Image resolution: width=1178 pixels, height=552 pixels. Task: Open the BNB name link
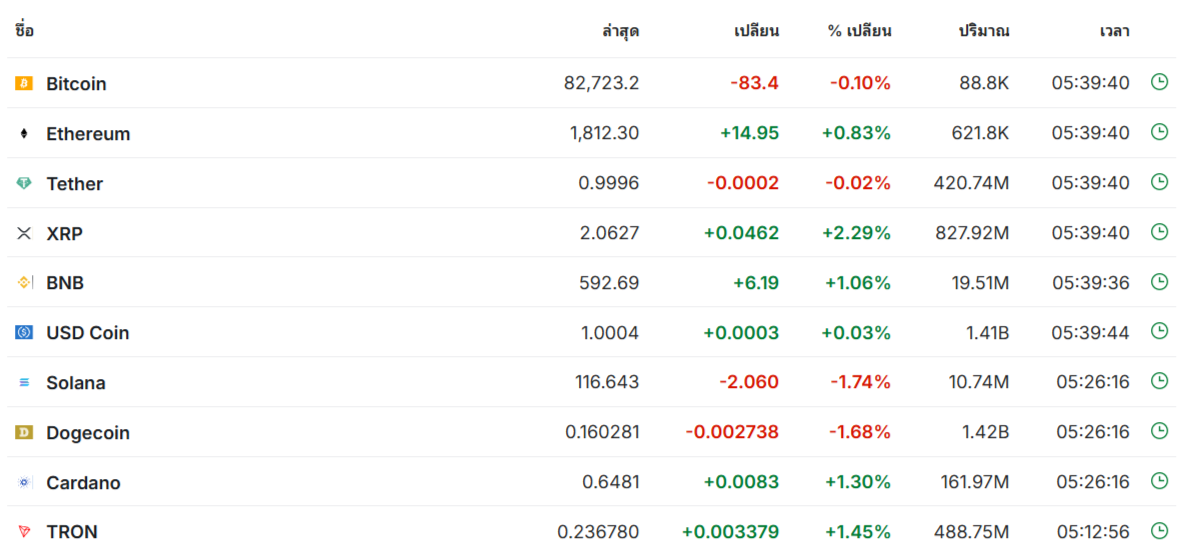pos(65,283)
